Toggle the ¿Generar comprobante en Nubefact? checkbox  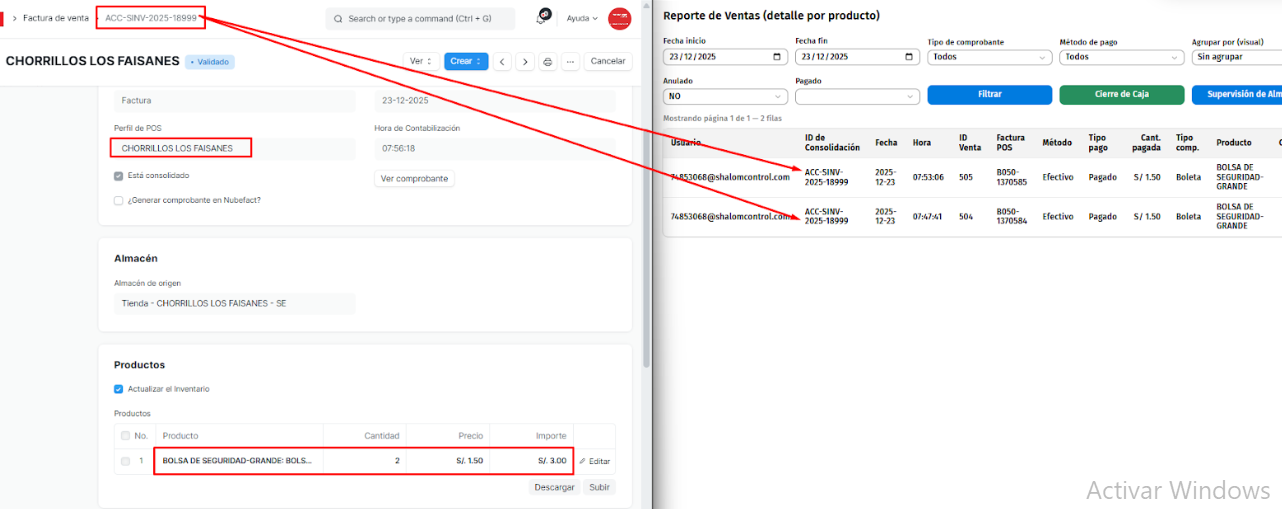pyautogui.click(x=119, y=200)
